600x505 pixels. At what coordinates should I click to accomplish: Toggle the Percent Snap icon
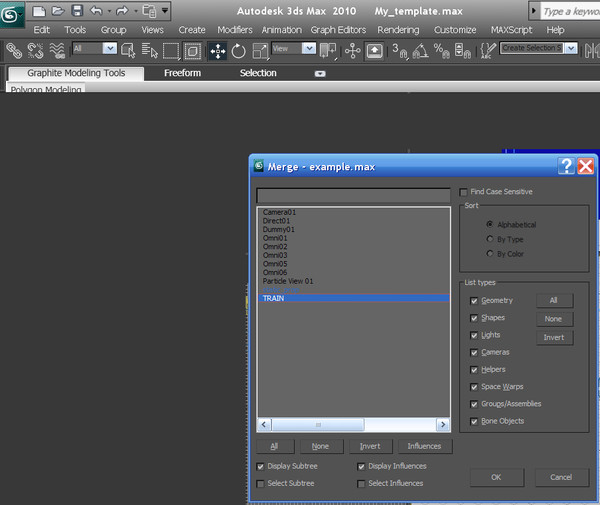tap(442, 51)
